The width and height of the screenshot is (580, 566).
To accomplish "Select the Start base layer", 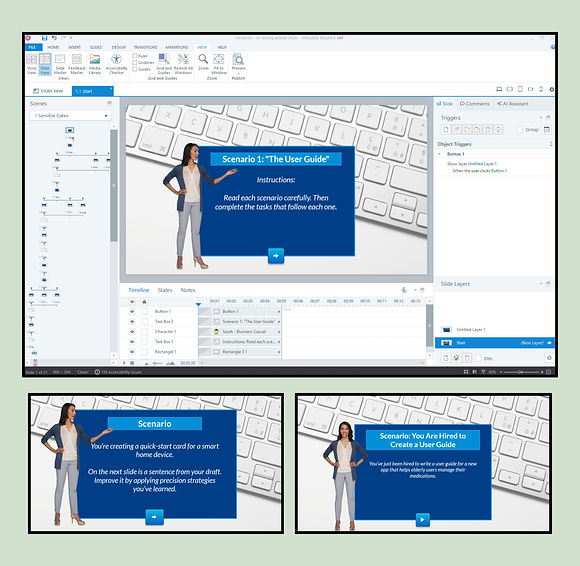I will pyautogui.click(x=494, y=343).
